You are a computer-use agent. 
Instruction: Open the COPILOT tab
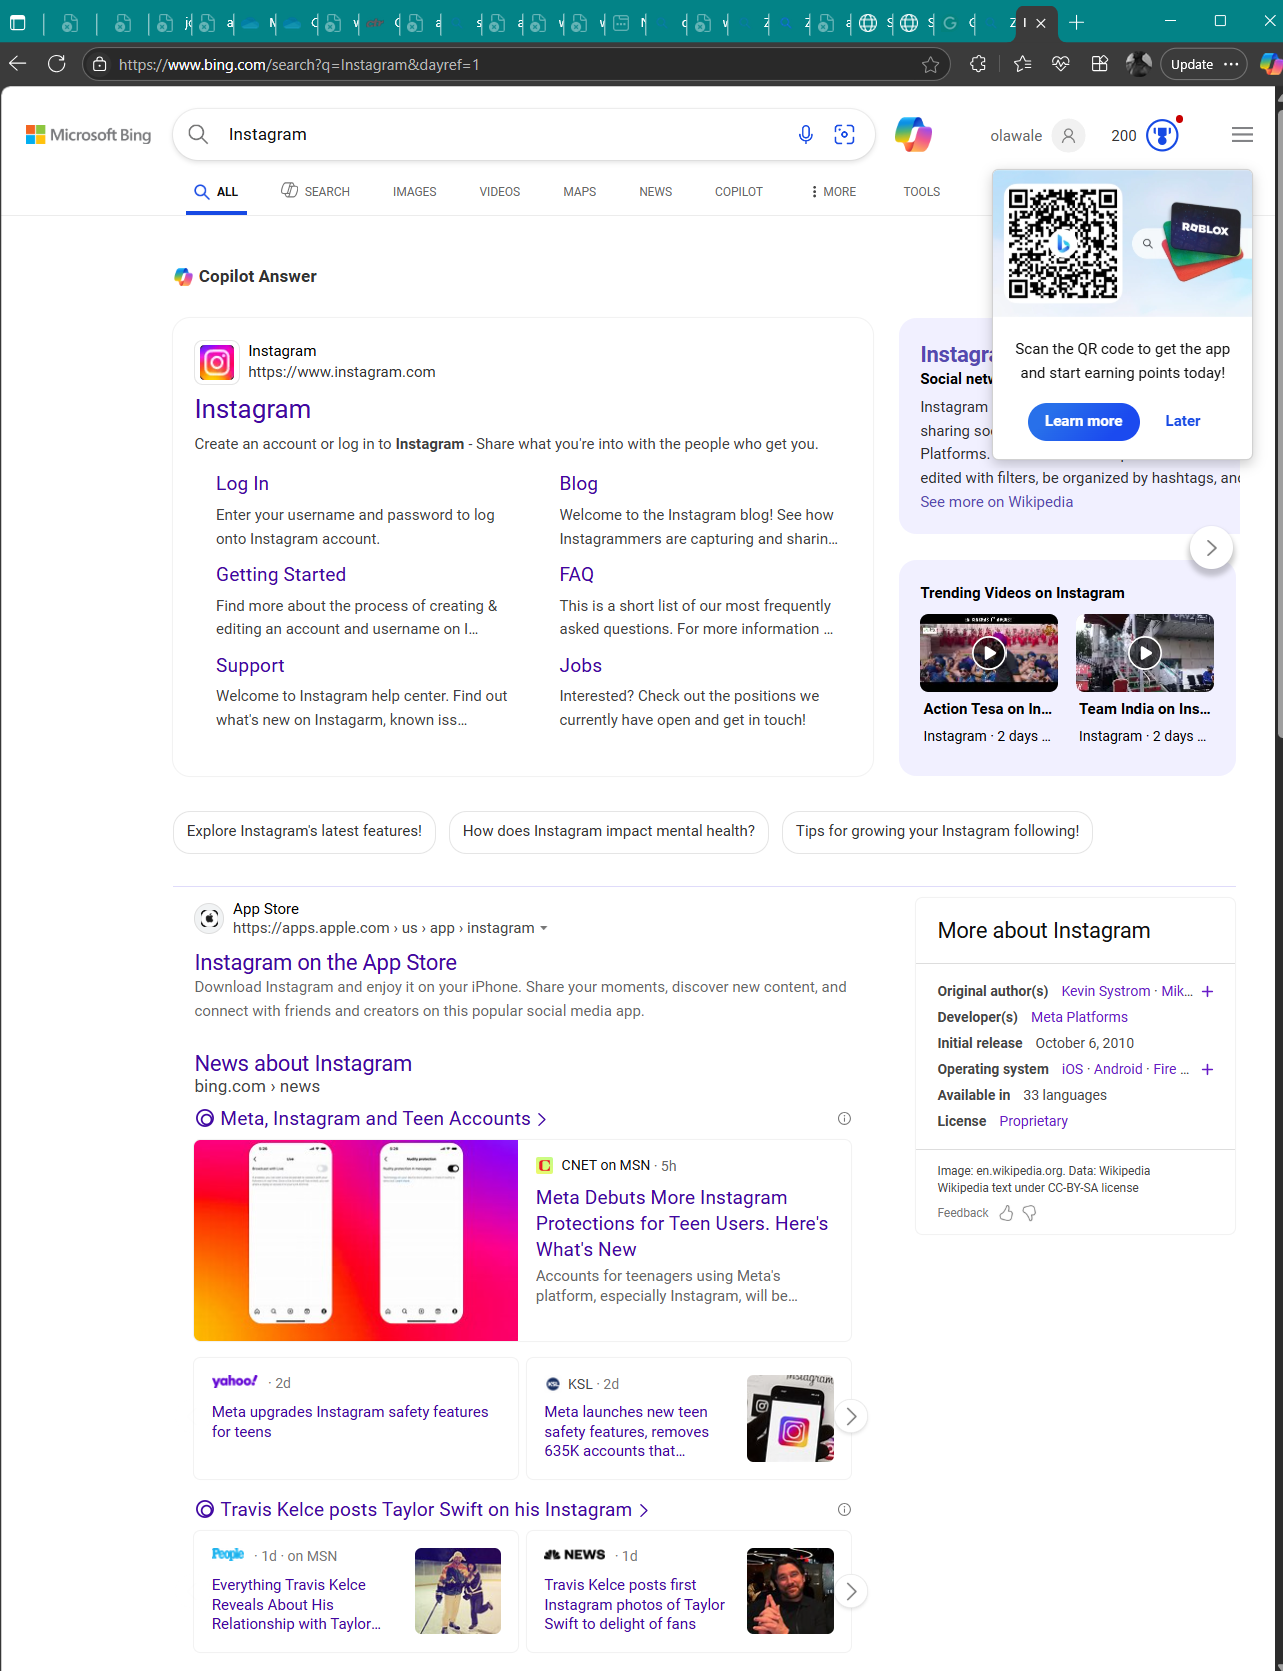tap(739, 192)
